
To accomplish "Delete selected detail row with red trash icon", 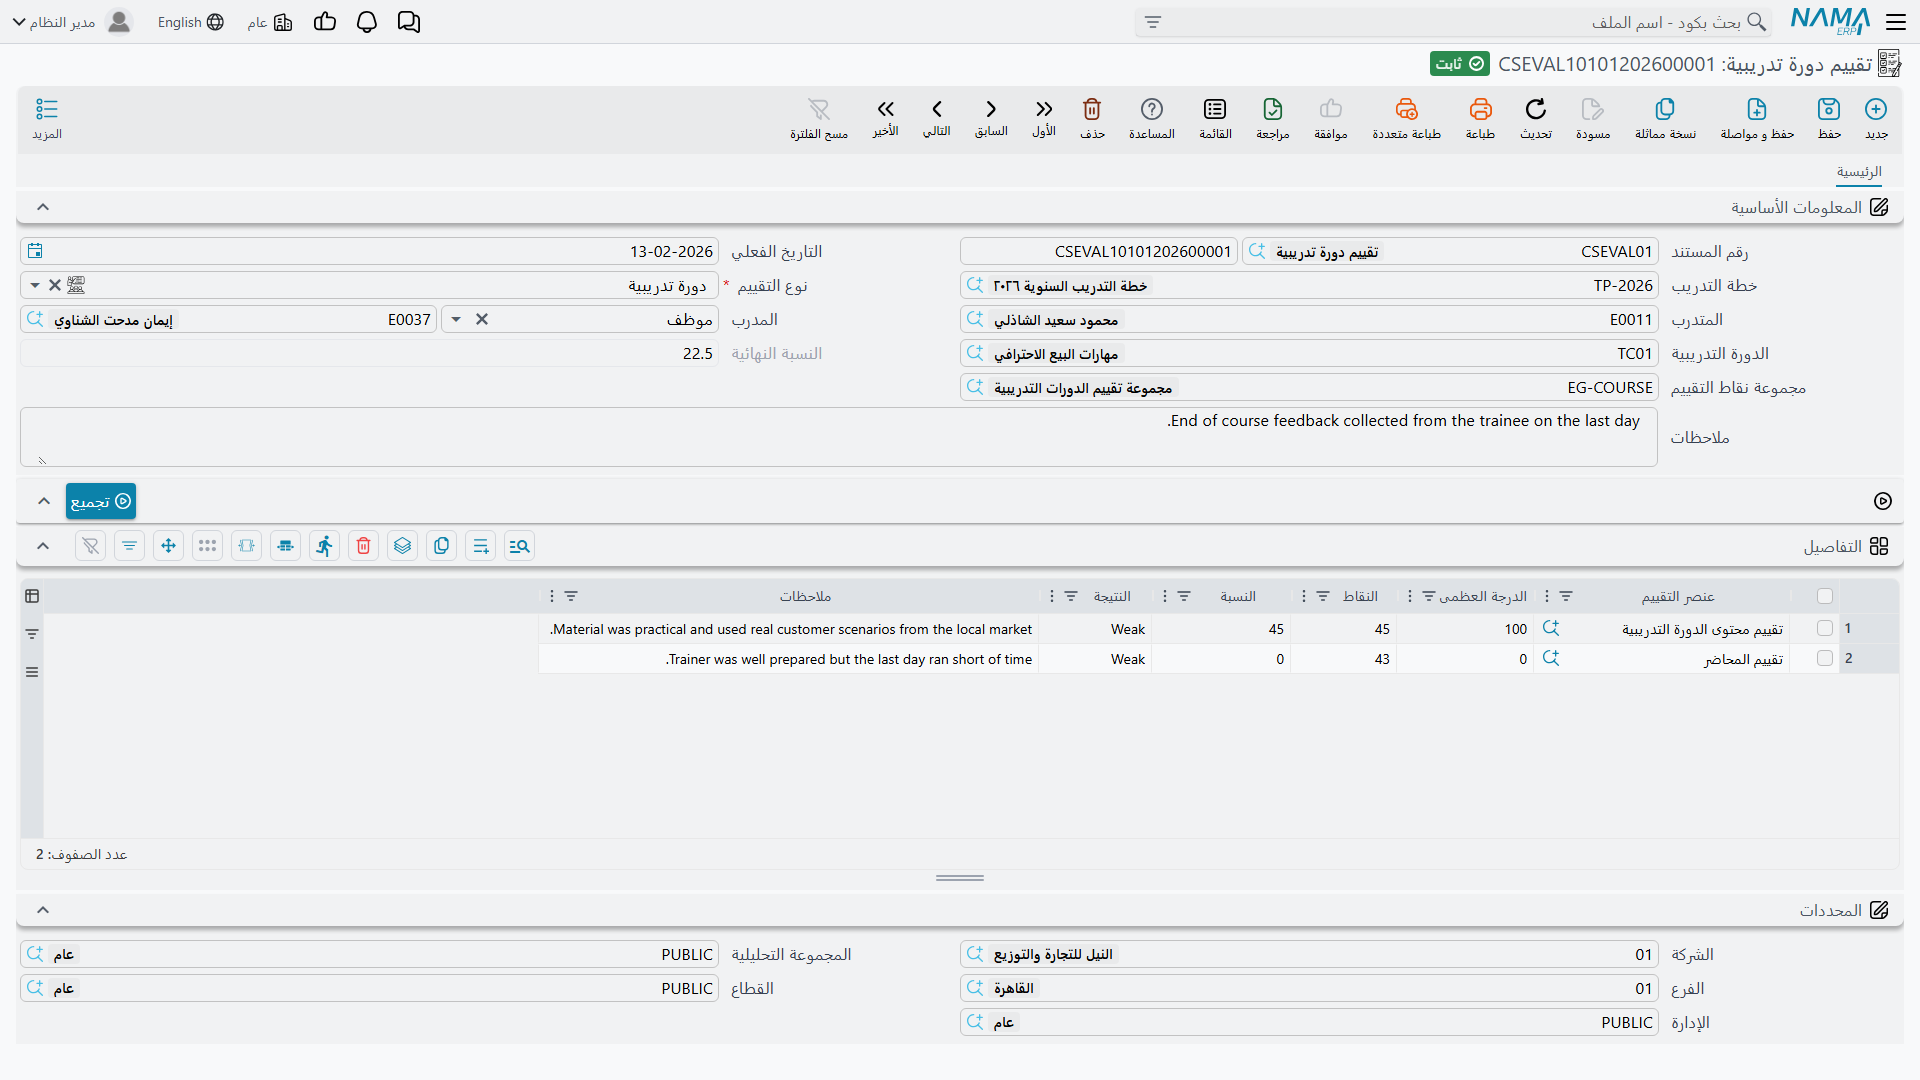I will 364,546.
